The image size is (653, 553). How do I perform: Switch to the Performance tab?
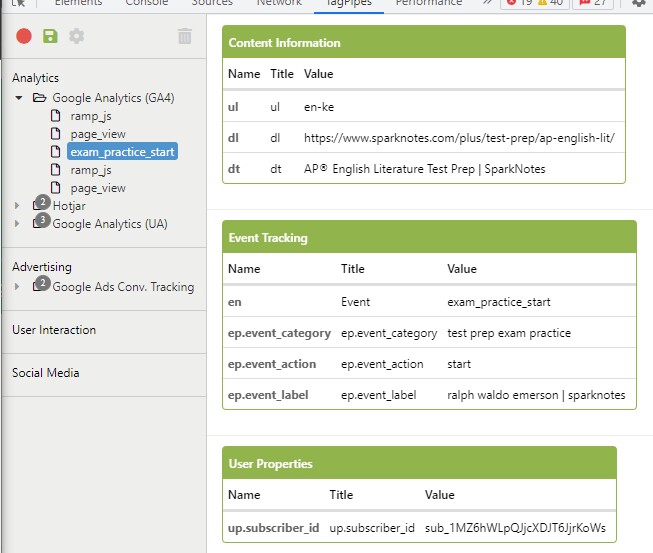(429, 3)
